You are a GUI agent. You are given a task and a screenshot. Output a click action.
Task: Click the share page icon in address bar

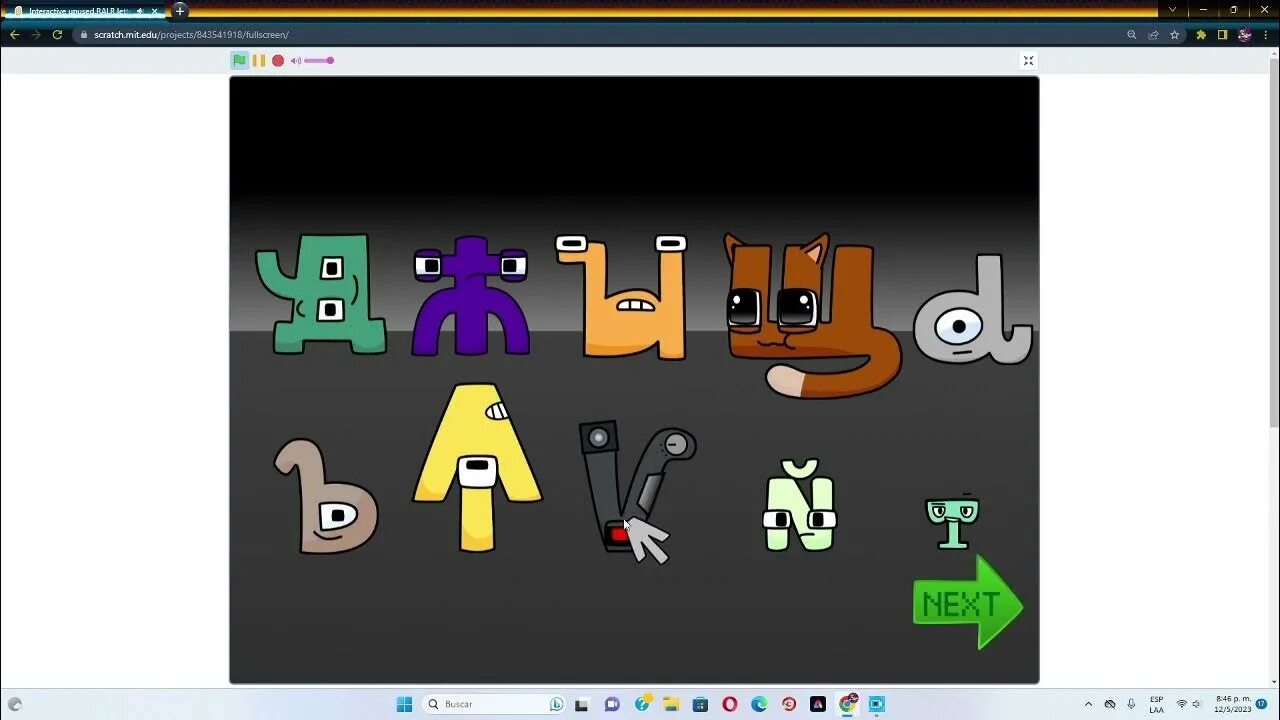[x=1153, y=35]
